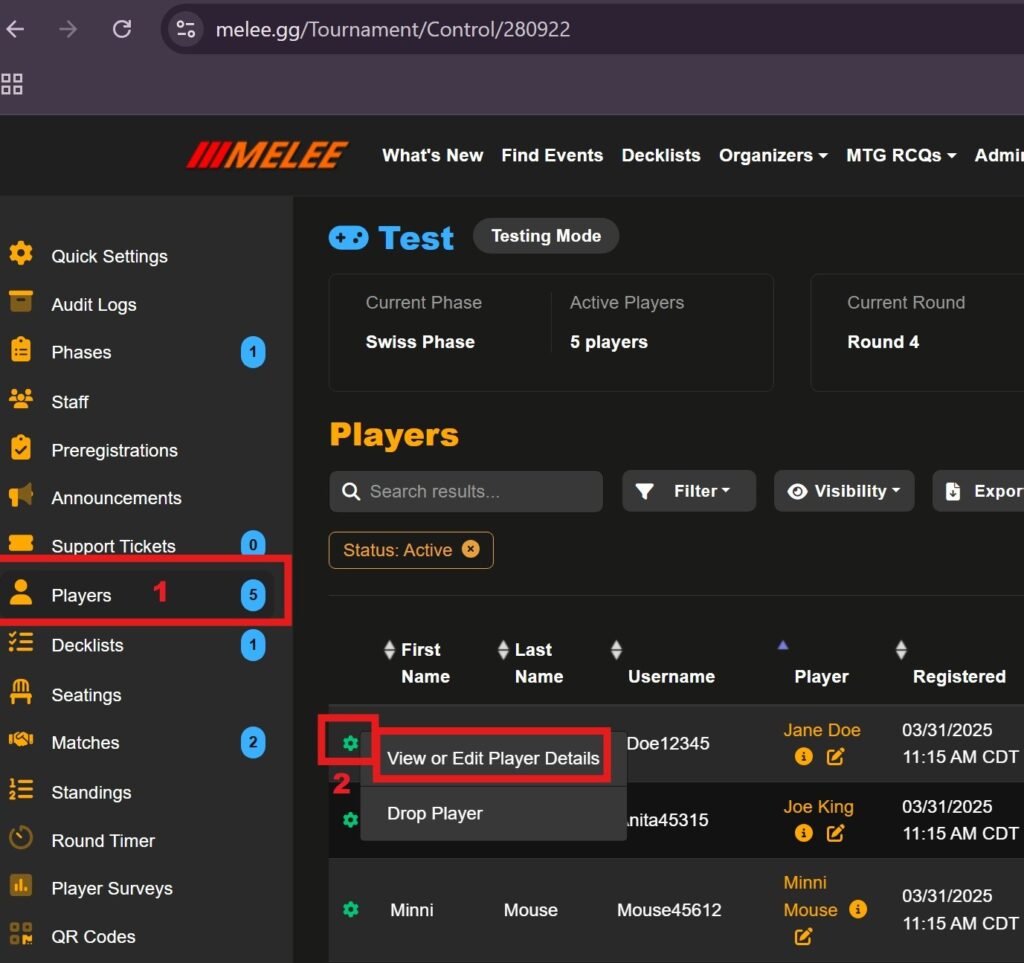Open Announcements megaphone item in sidebar
Viewport: 1024px width, 963px height.
(116, 498)
